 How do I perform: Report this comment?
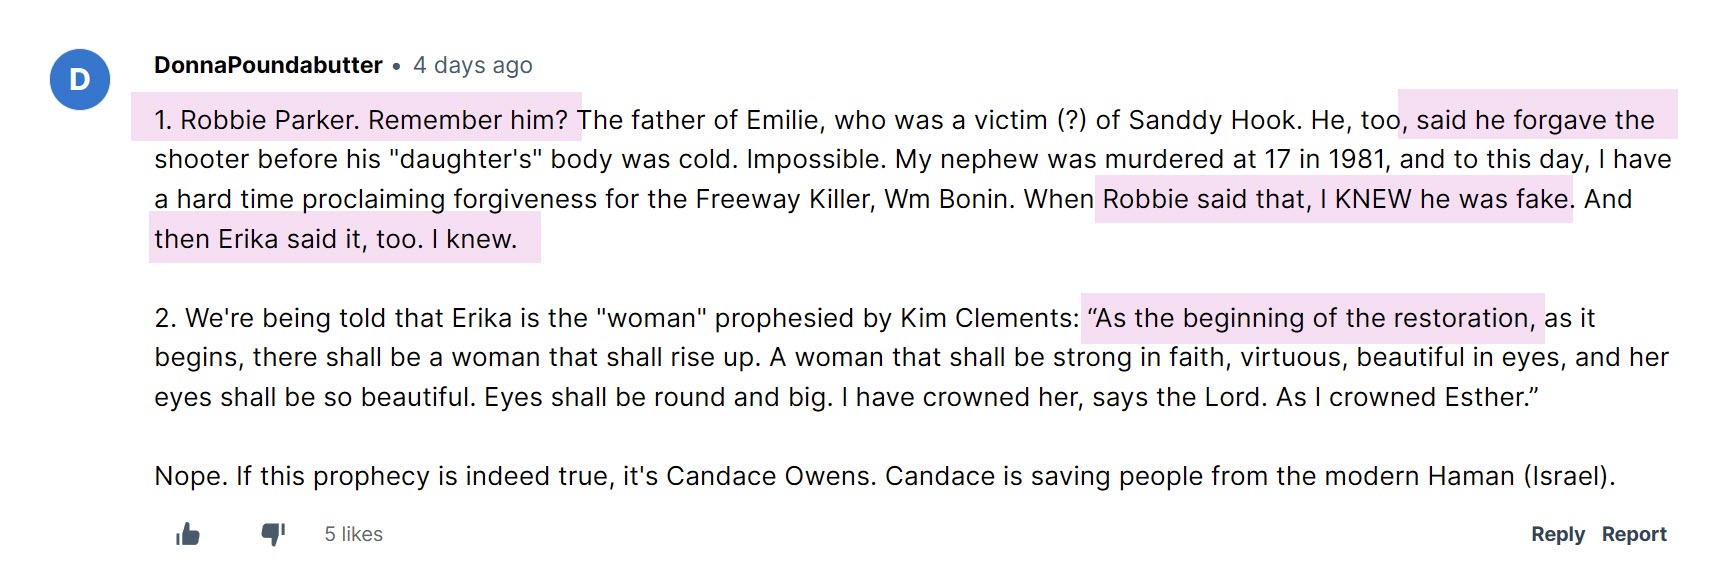[x=1634, y=534]
